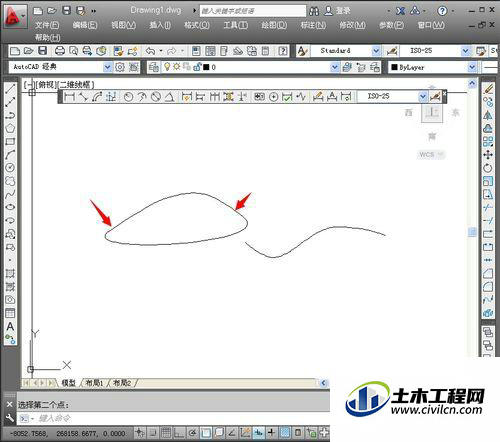This screenshot has height=442, width=500.
Task: Choose Center Mark dimension tool
Action: [273, 97]
